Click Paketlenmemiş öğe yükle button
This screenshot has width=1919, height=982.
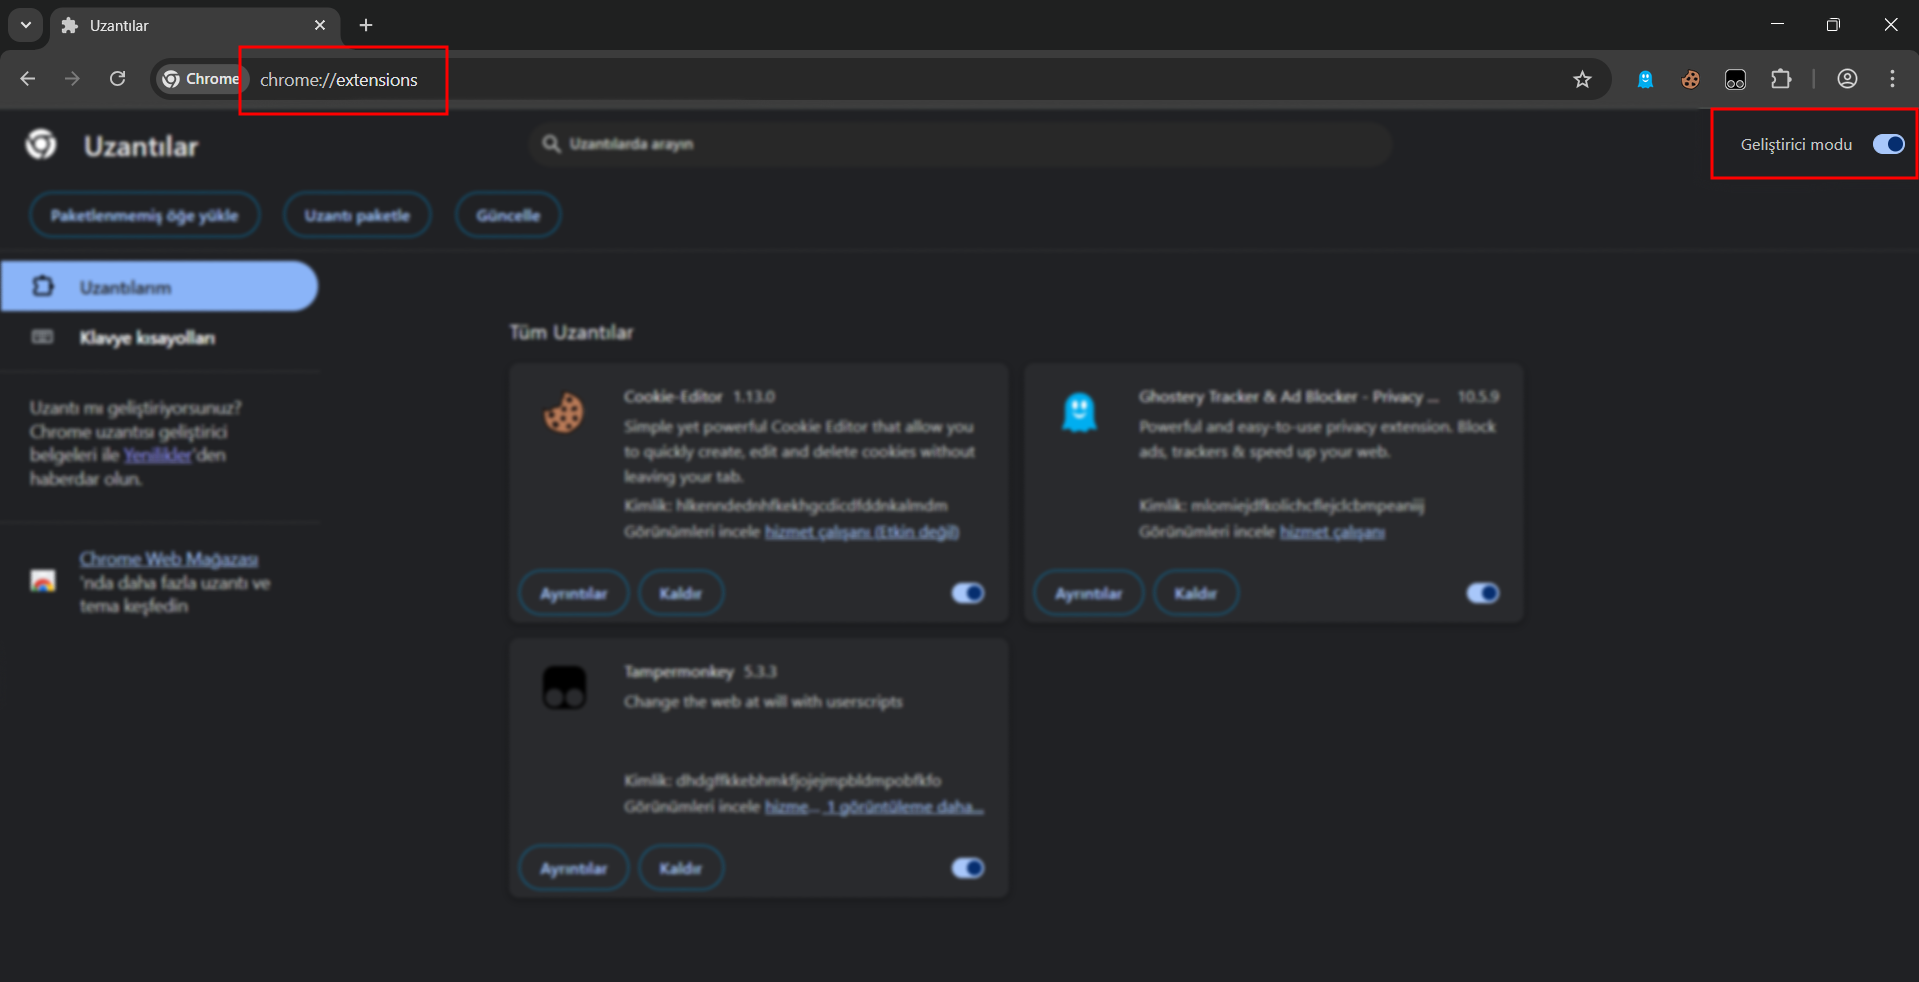pyautogui.click(x=145, y=215)
